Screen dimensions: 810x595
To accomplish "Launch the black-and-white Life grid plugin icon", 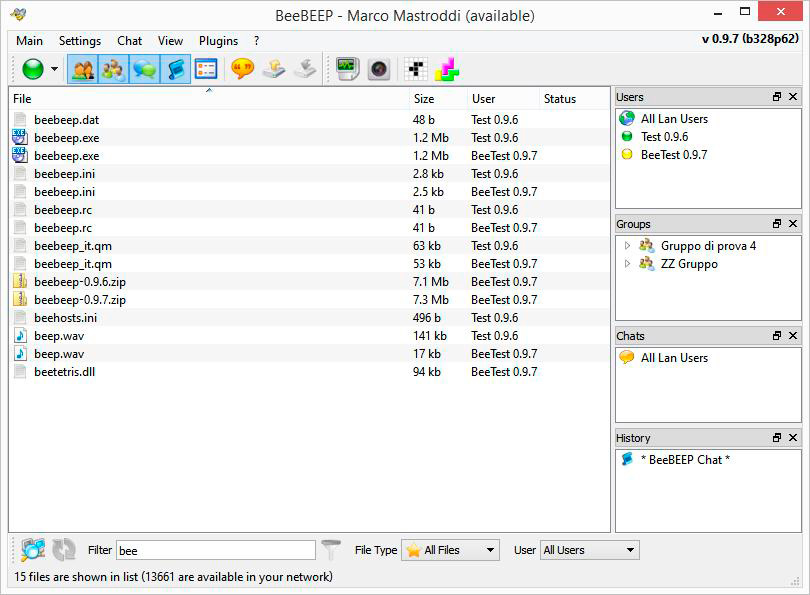I will pyautogui.click(x=416, y=69).
